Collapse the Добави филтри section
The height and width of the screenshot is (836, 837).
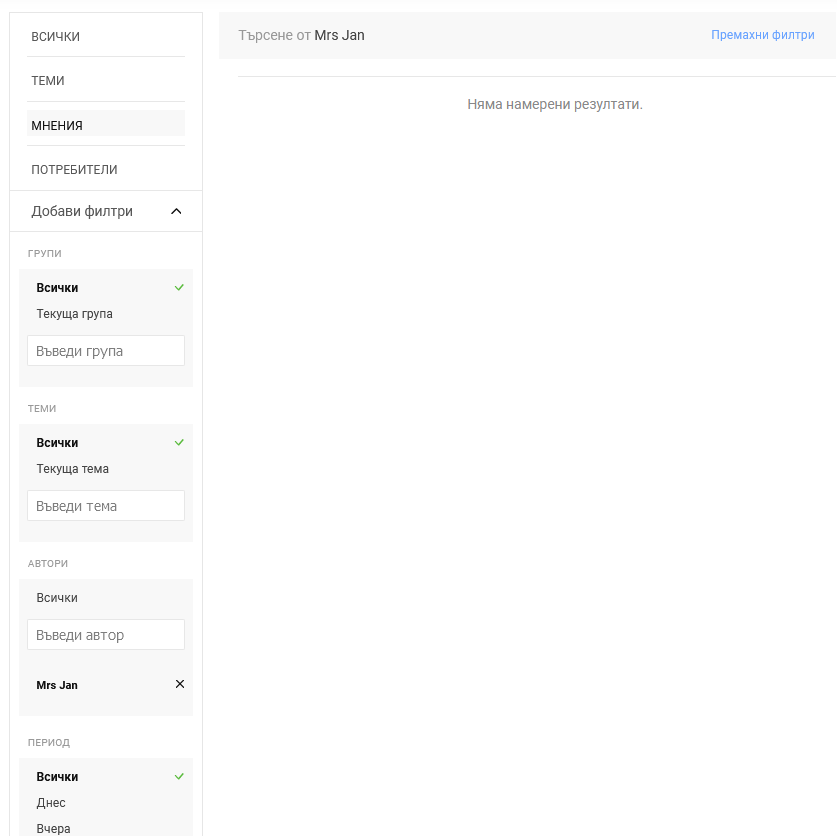pos(106,211)
